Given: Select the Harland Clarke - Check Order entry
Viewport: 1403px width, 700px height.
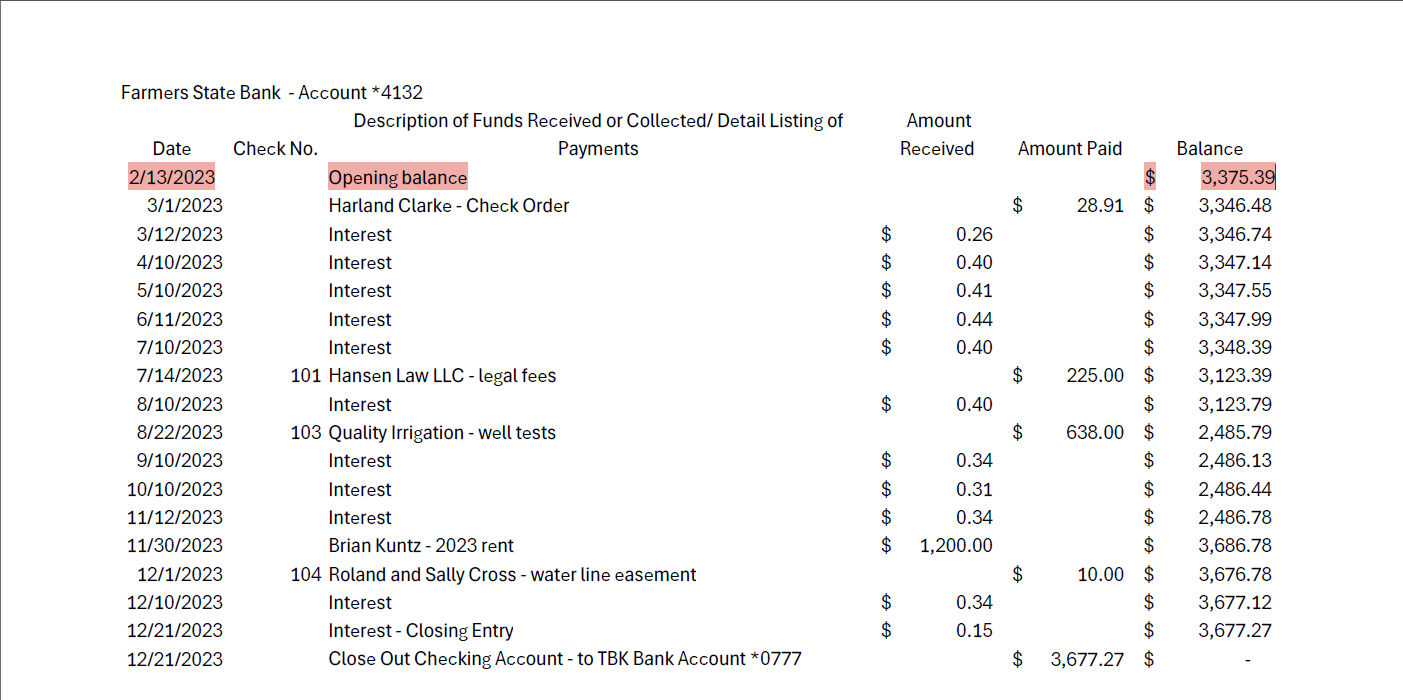Looking at the screenshot, I should tap(449, 206).
